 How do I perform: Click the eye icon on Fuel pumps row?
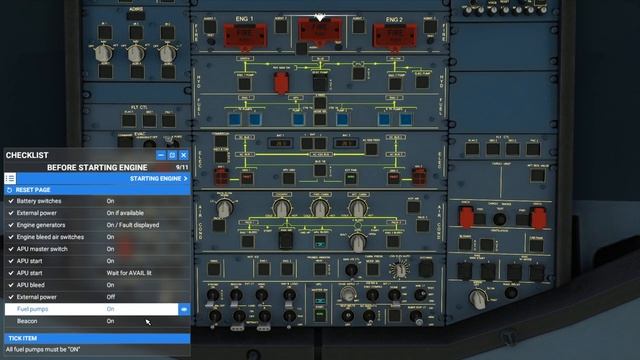(x=184, y=309)
